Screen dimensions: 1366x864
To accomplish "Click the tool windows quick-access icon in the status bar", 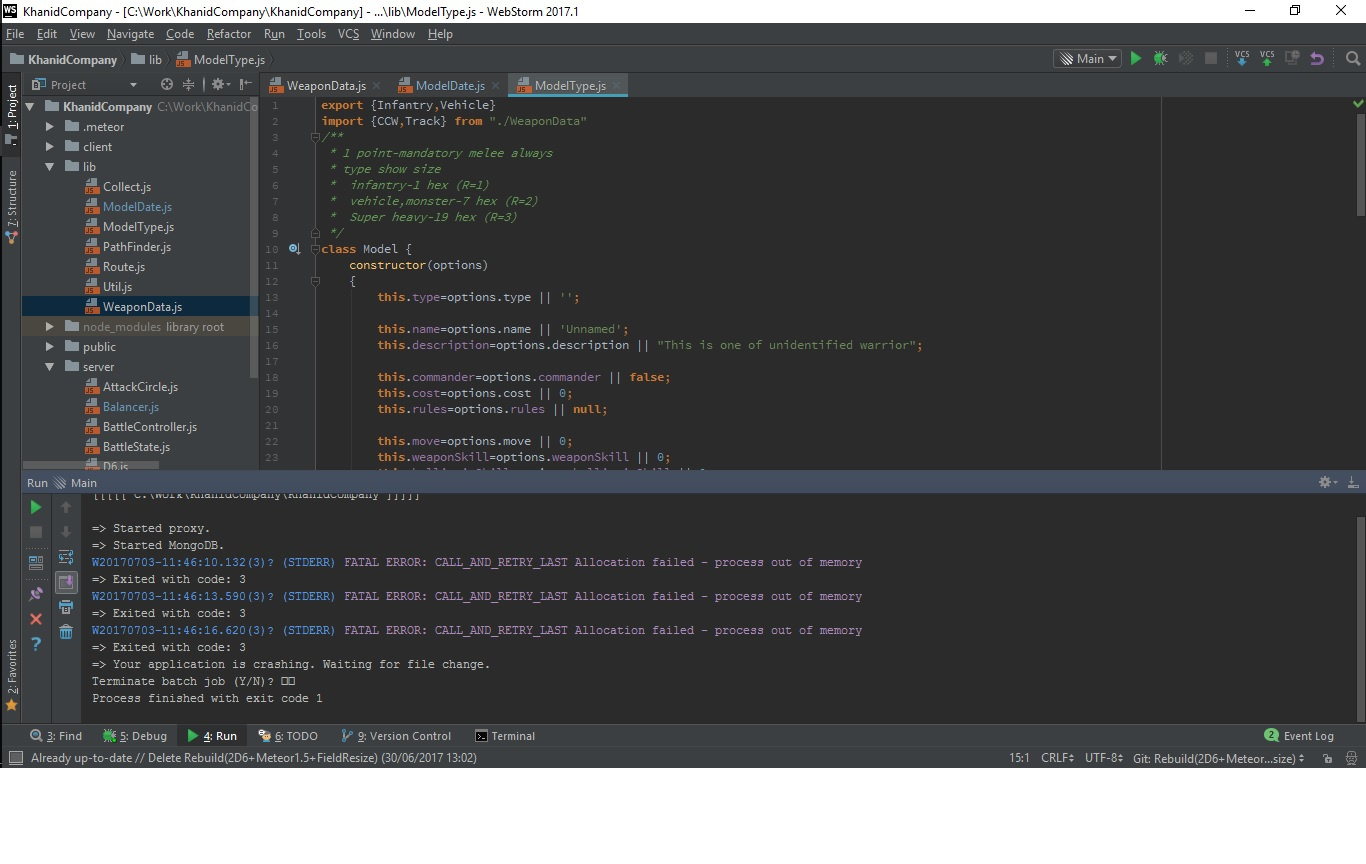I will coord(15,758).
